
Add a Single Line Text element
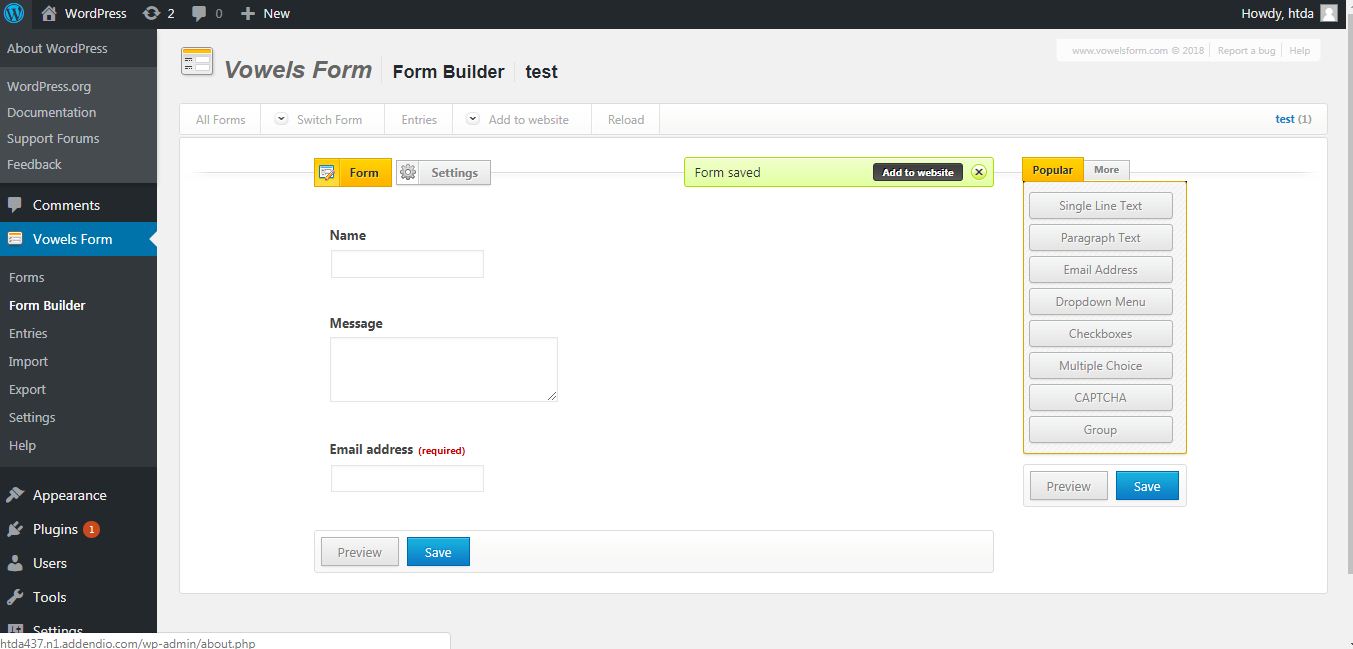(x=1100, y=206)
